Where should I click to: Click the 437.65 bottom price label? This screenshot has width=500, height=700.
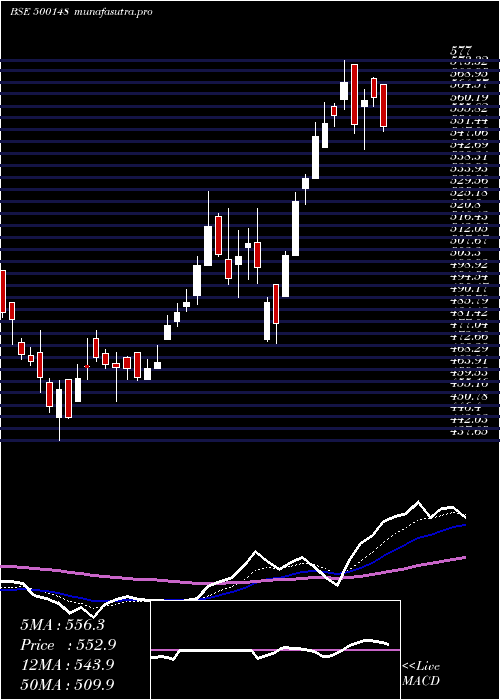coord(468,432)
